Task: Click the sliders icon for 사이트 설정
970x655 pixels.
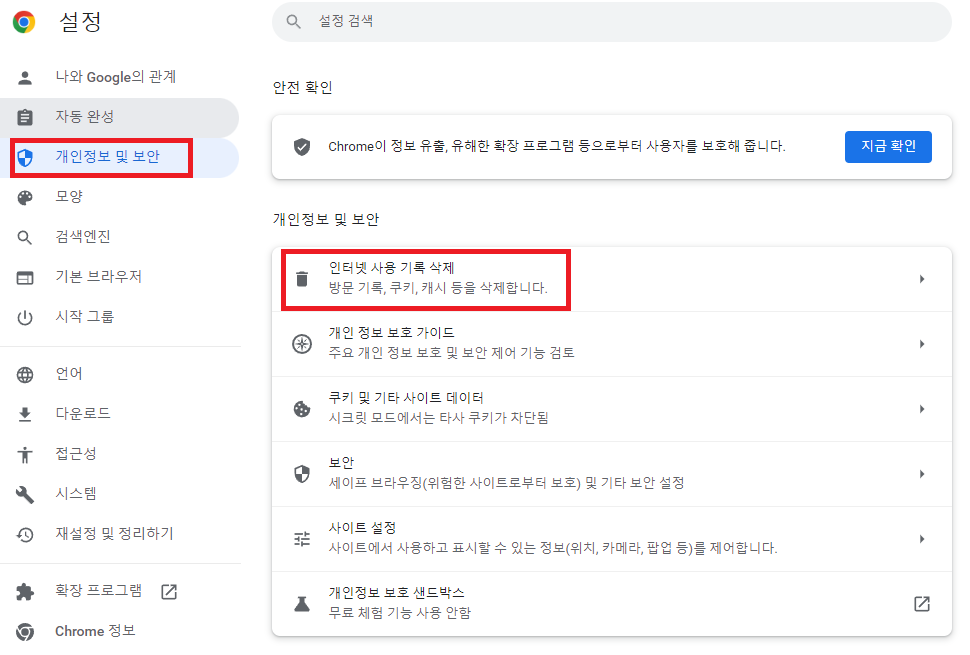Action: coord(302,537)
